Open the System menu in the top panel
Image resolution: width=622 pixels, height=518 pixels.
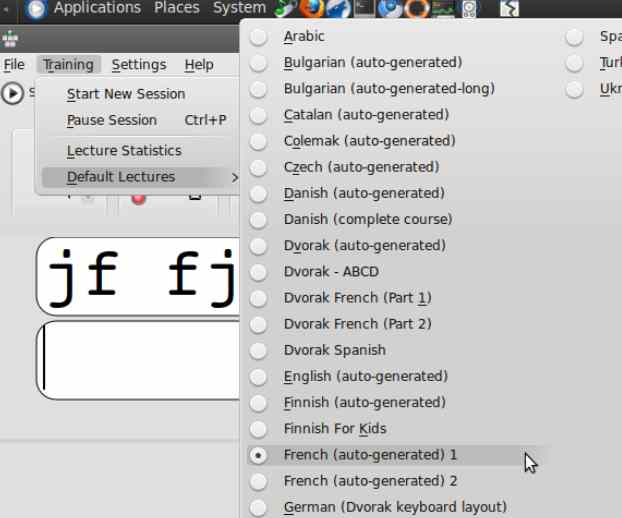click(x=239, y=8)
